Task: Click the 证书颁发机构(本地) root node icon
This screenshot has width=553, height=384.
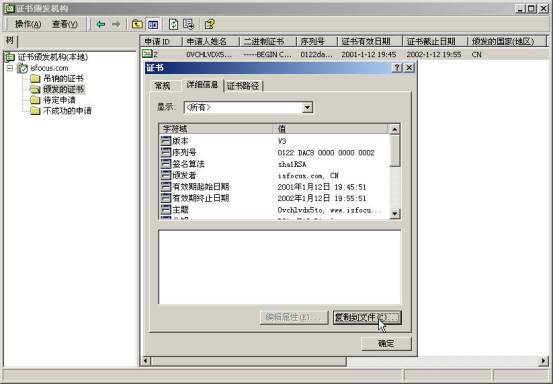Action: pyautogui.click(x=10, y=57)
